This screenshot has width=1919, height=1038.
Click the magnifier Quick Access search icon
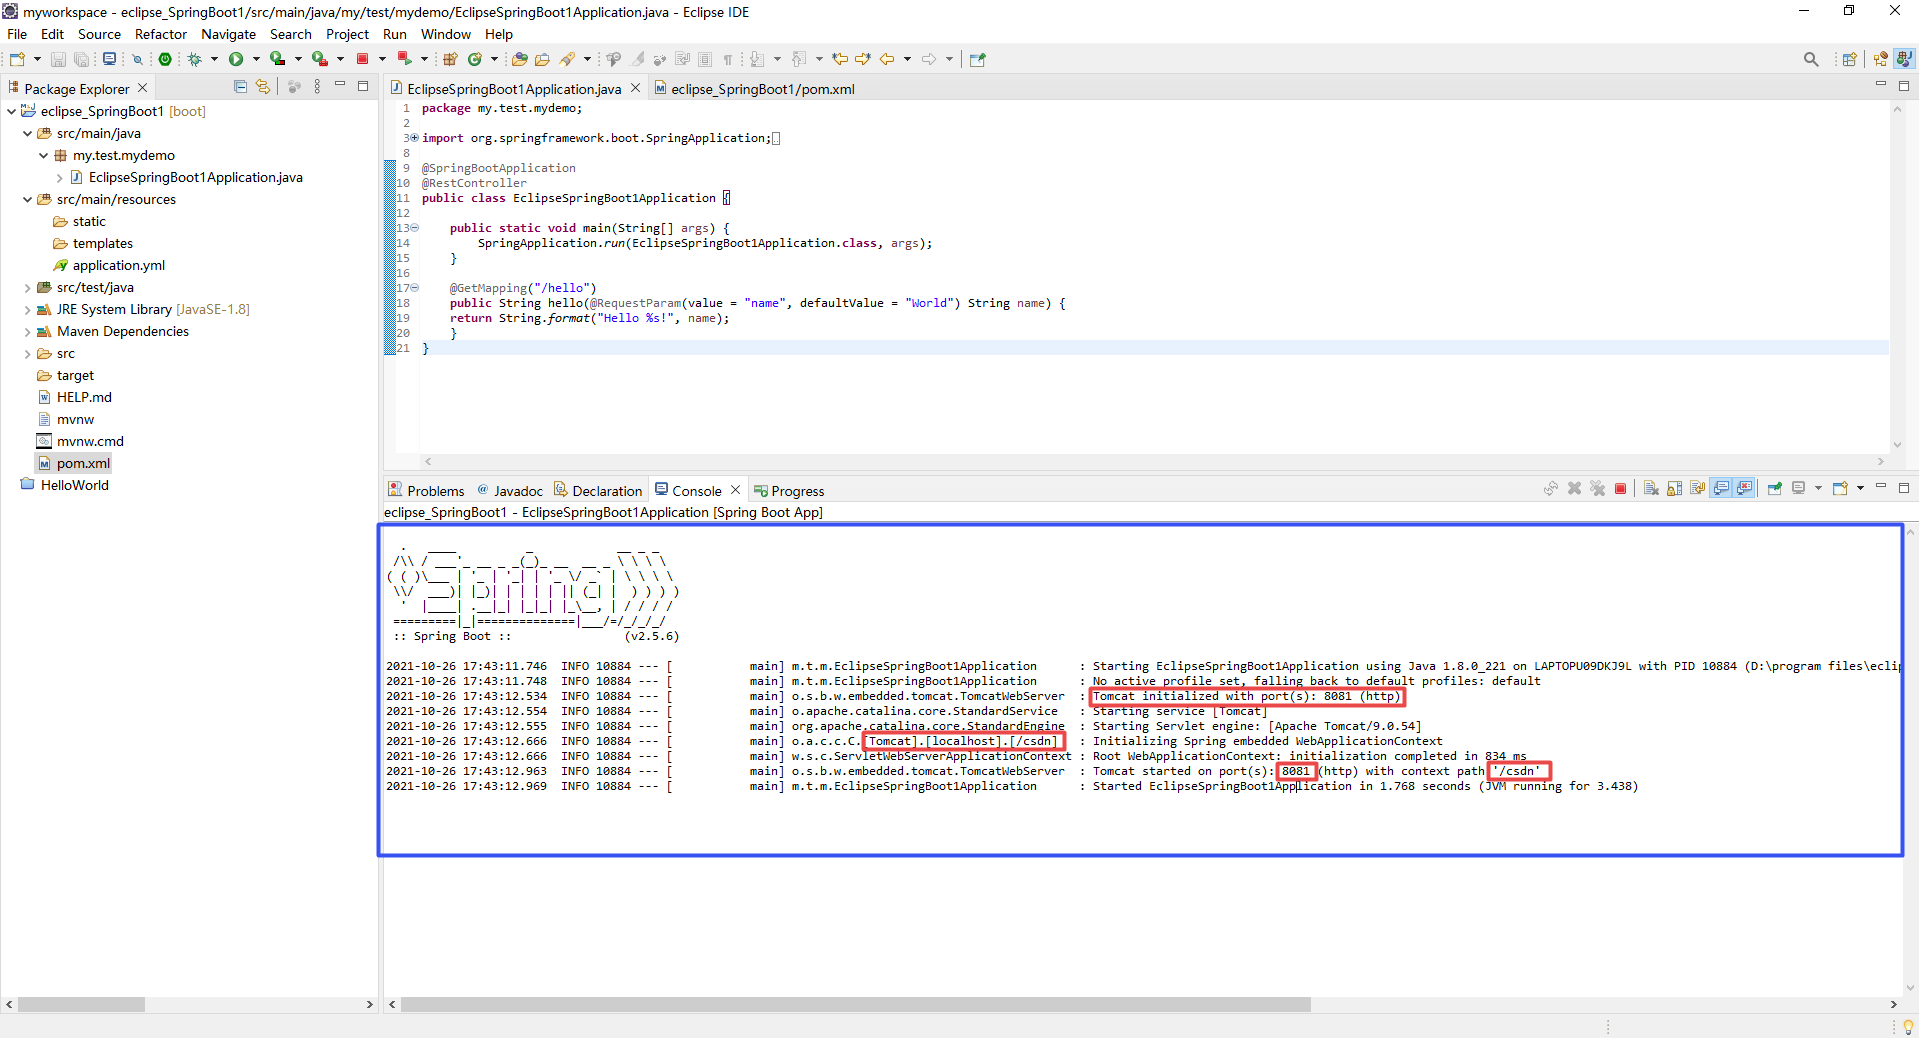(x=1811, y=60)
